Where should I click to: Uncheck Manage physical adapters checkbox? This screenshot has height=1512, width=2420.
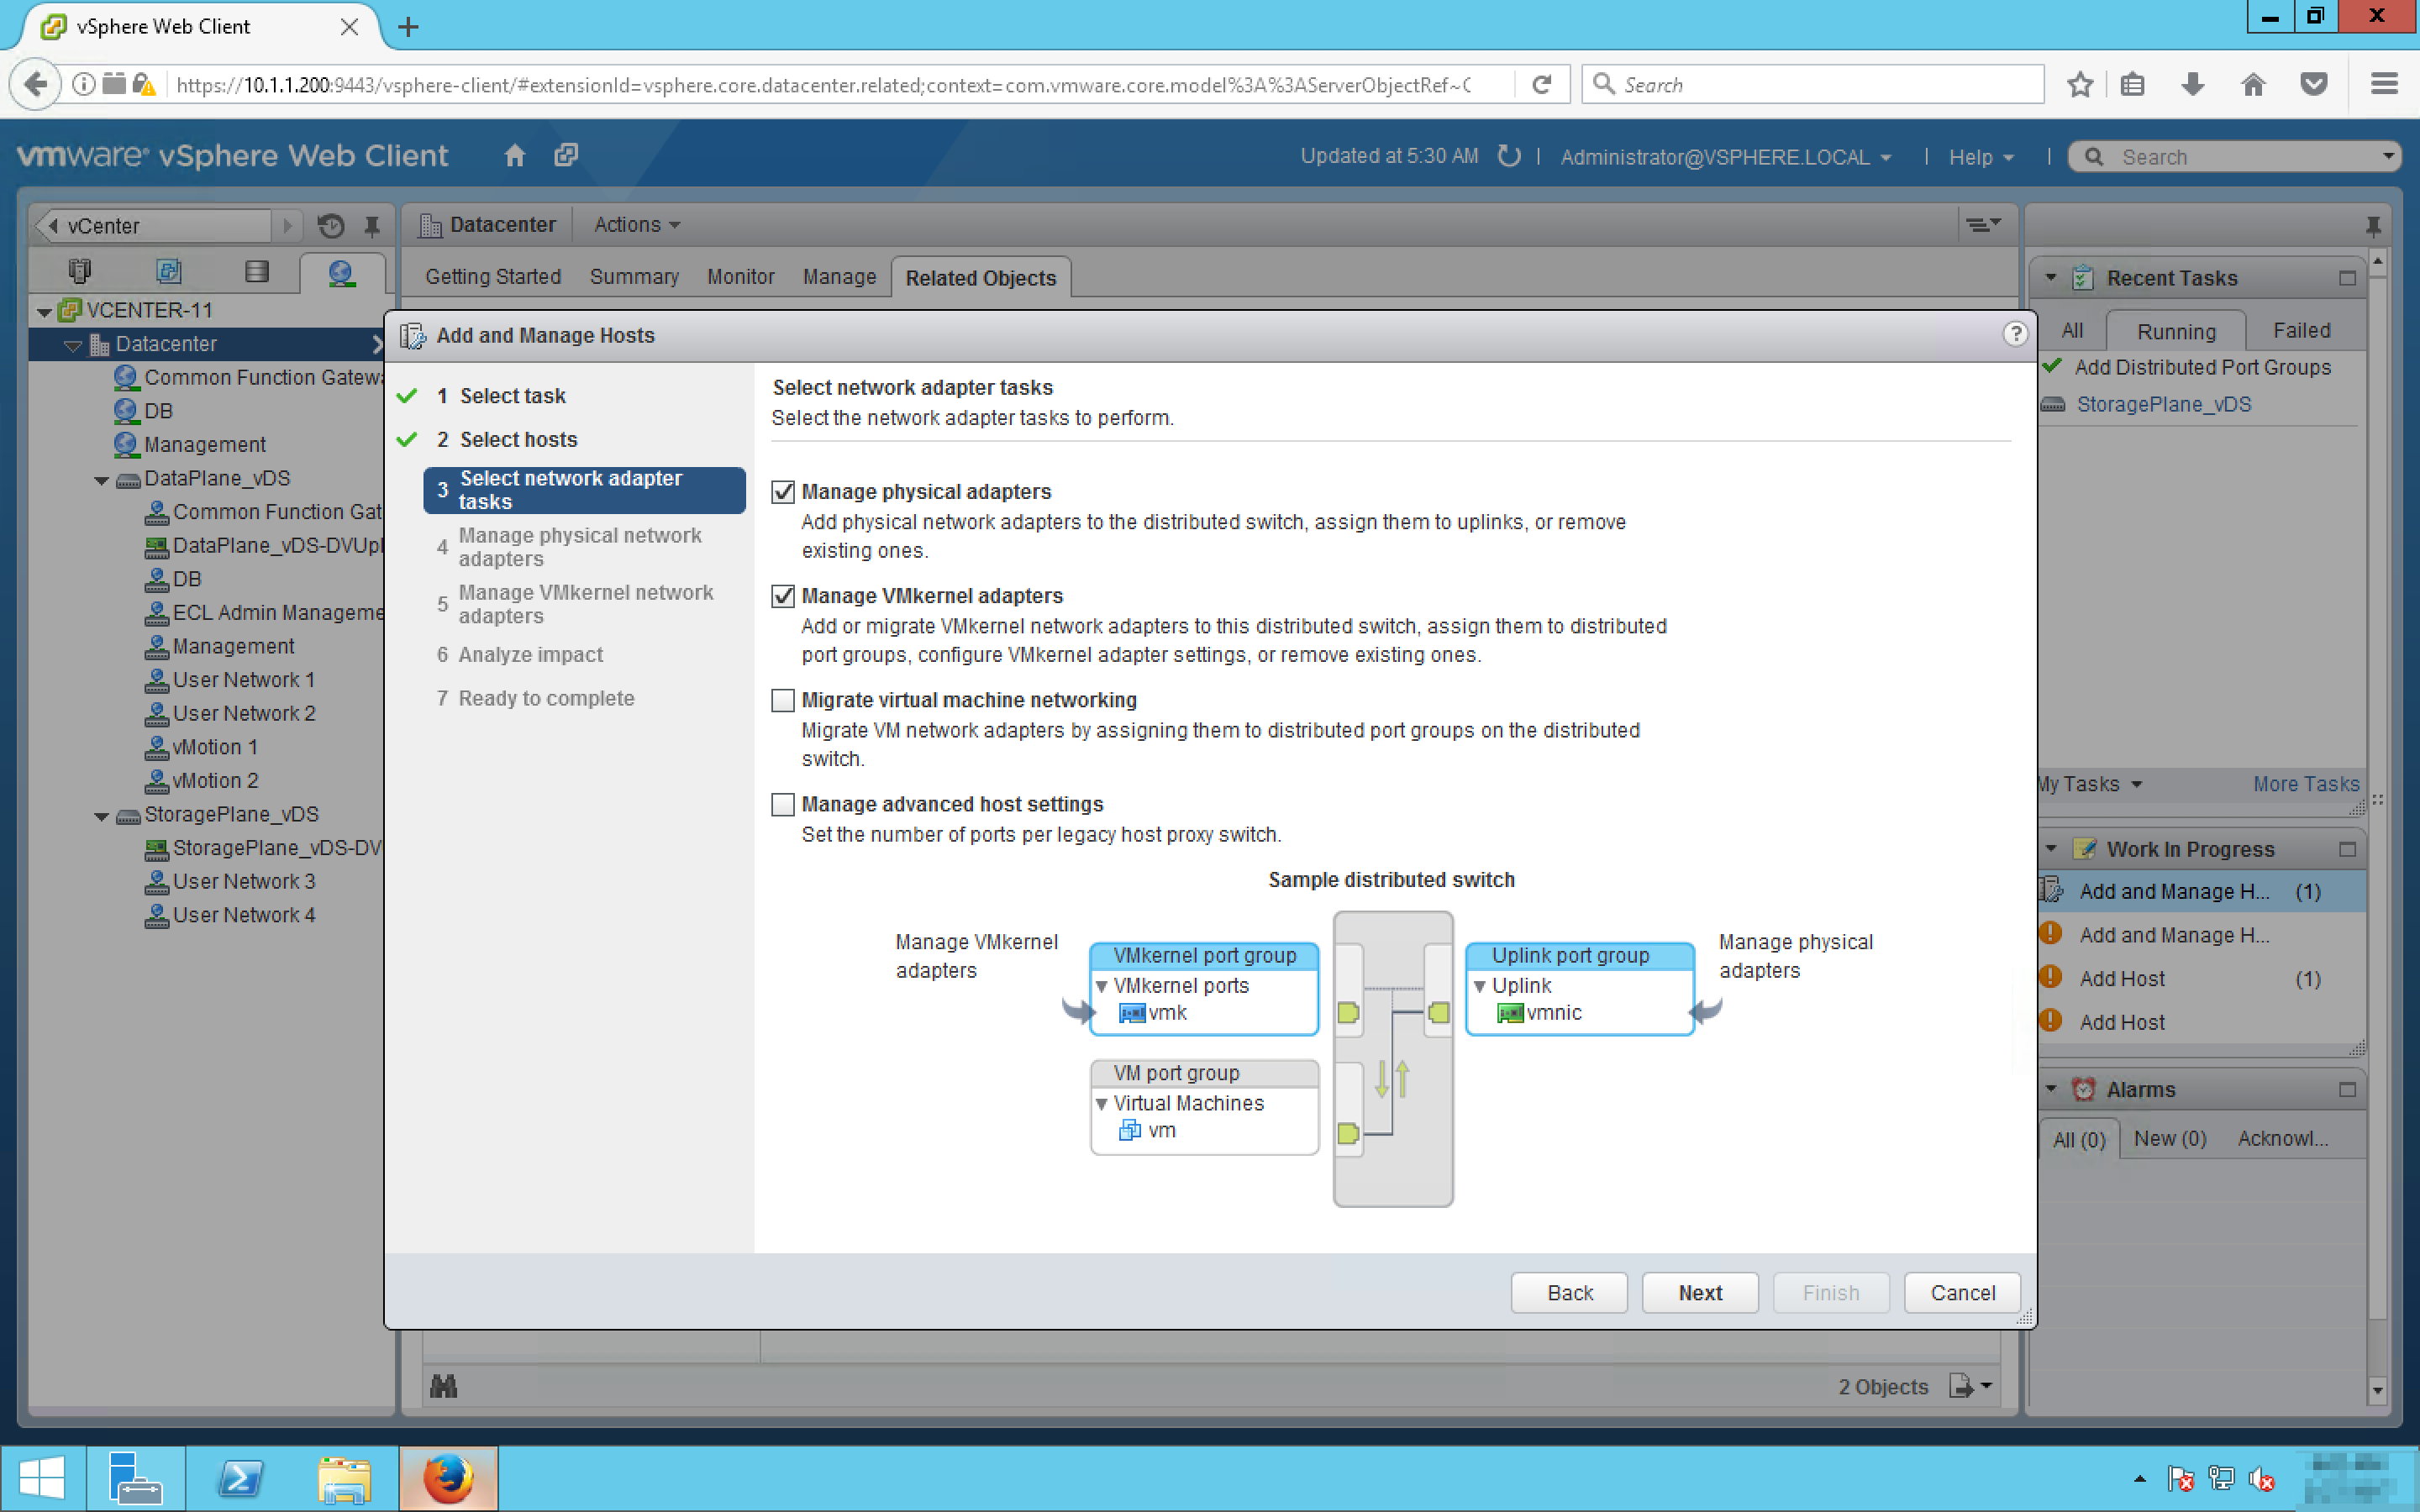pos(783,492)
